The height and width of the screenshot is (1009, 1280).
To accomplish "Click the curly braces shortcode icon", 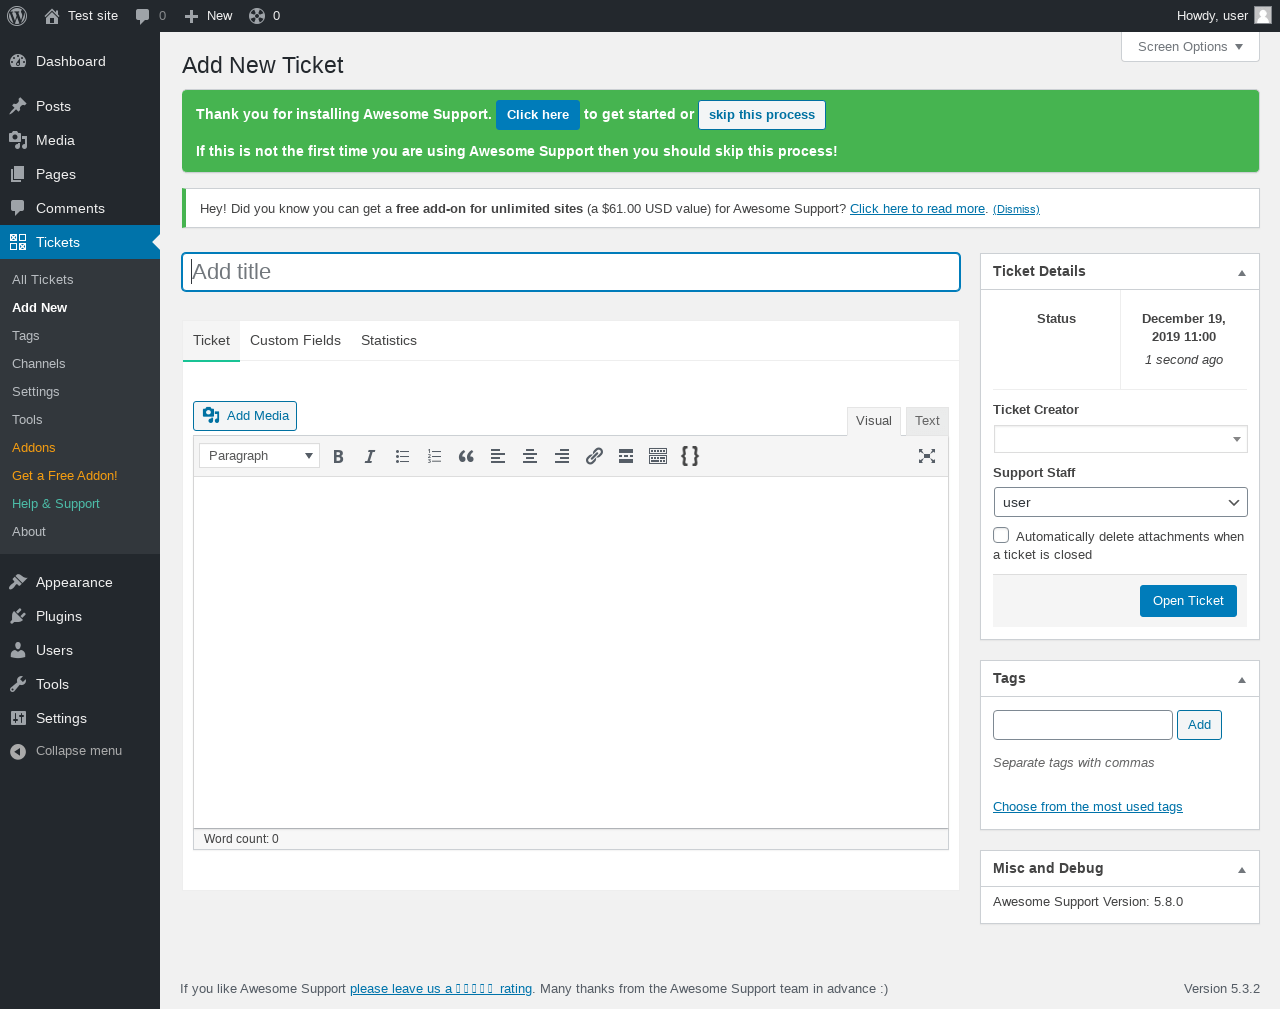I will click(x=690, y=456).
